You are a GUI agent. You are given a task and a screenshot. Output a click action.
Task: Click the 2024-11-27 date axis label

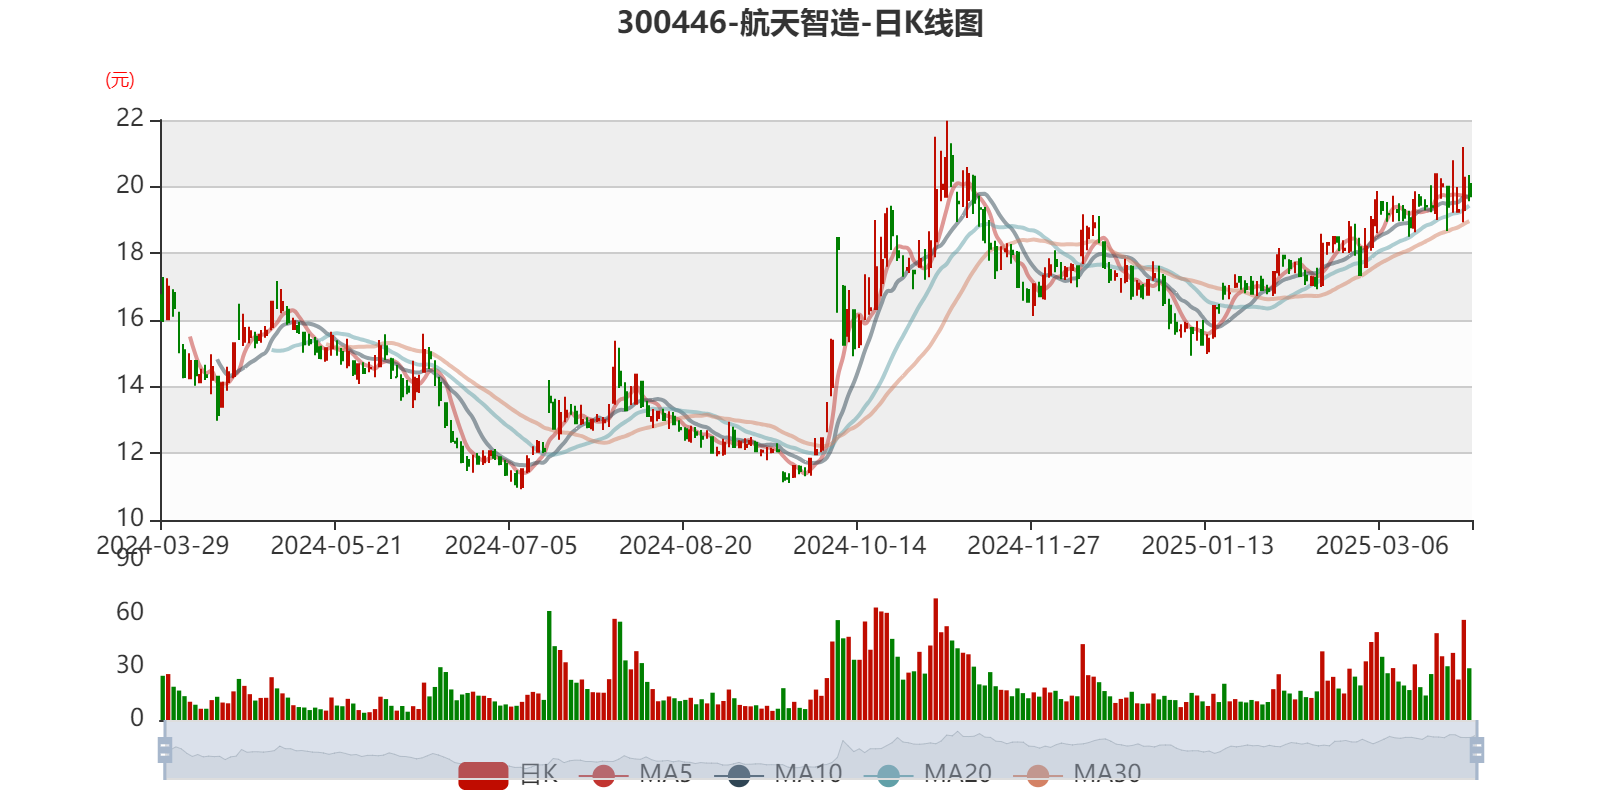coord(1033,546)
